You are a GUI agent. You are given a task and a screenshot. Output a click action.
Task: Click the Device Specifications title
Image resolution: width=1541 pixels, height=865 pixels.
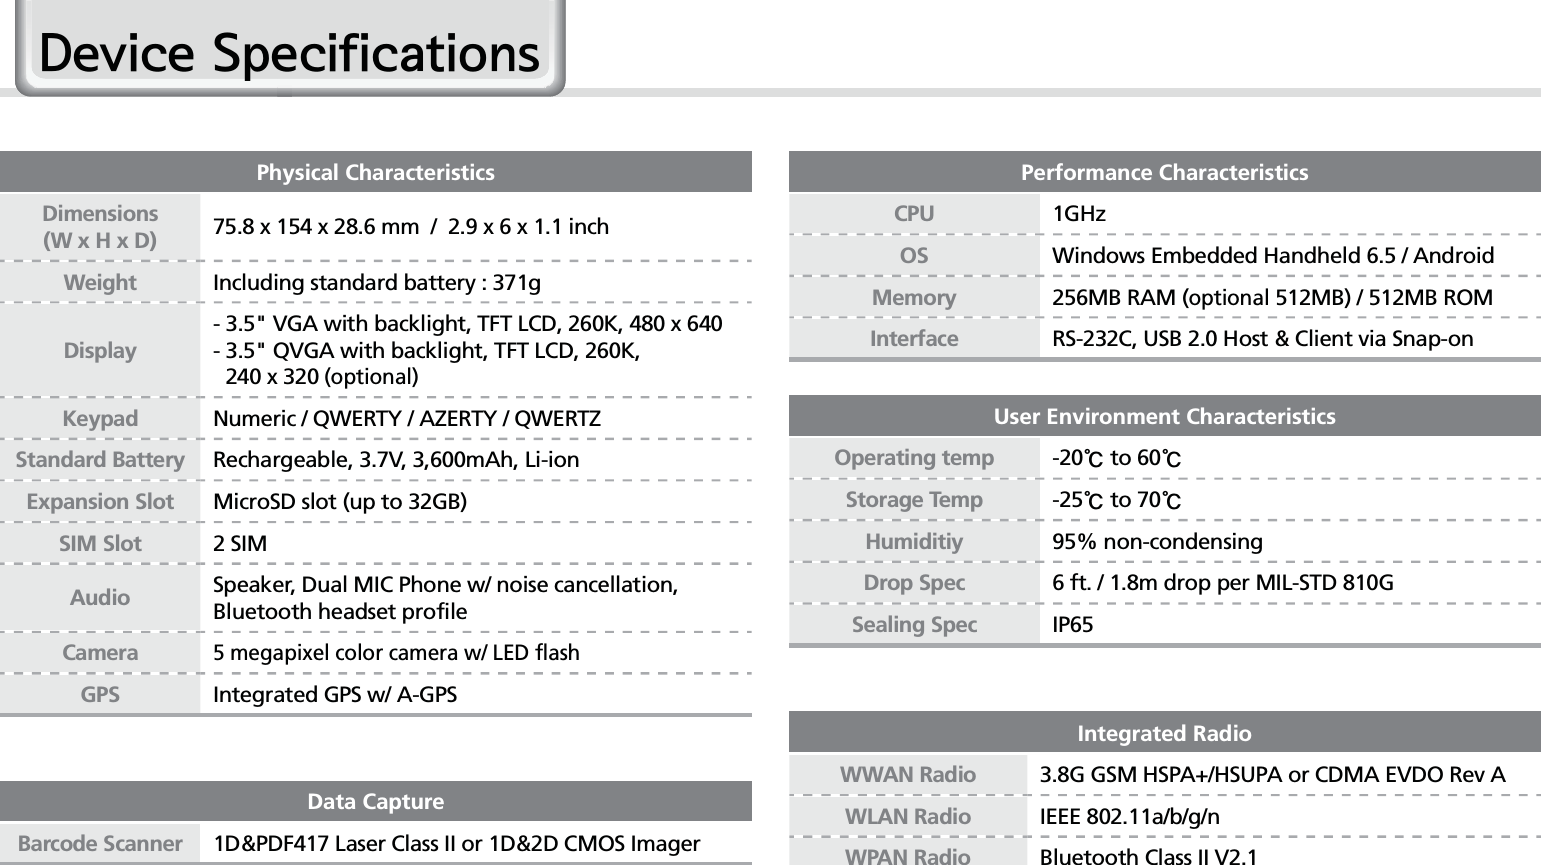pyautogui.click(x=289, y=54)
